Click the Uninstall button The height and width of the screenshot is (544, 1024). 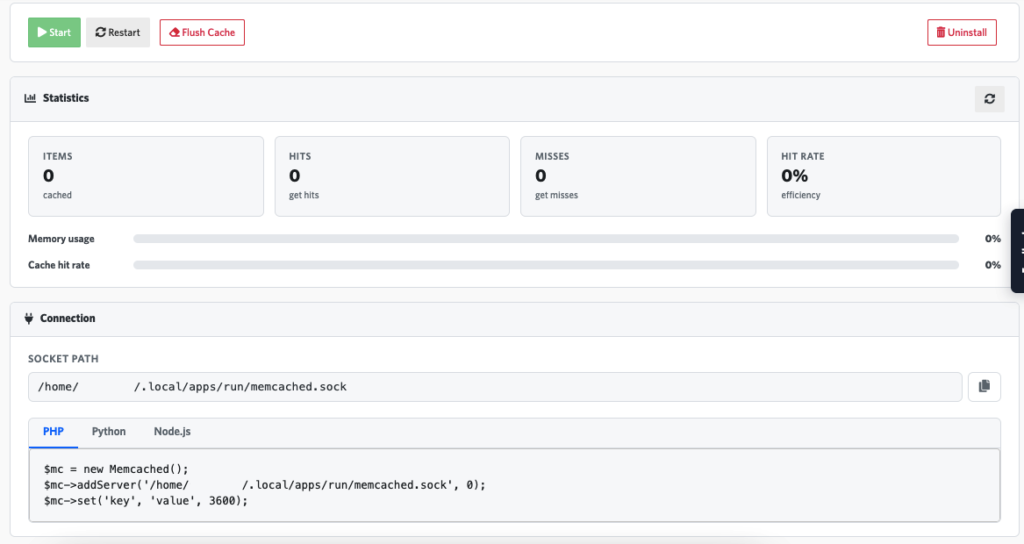[962, 33]
